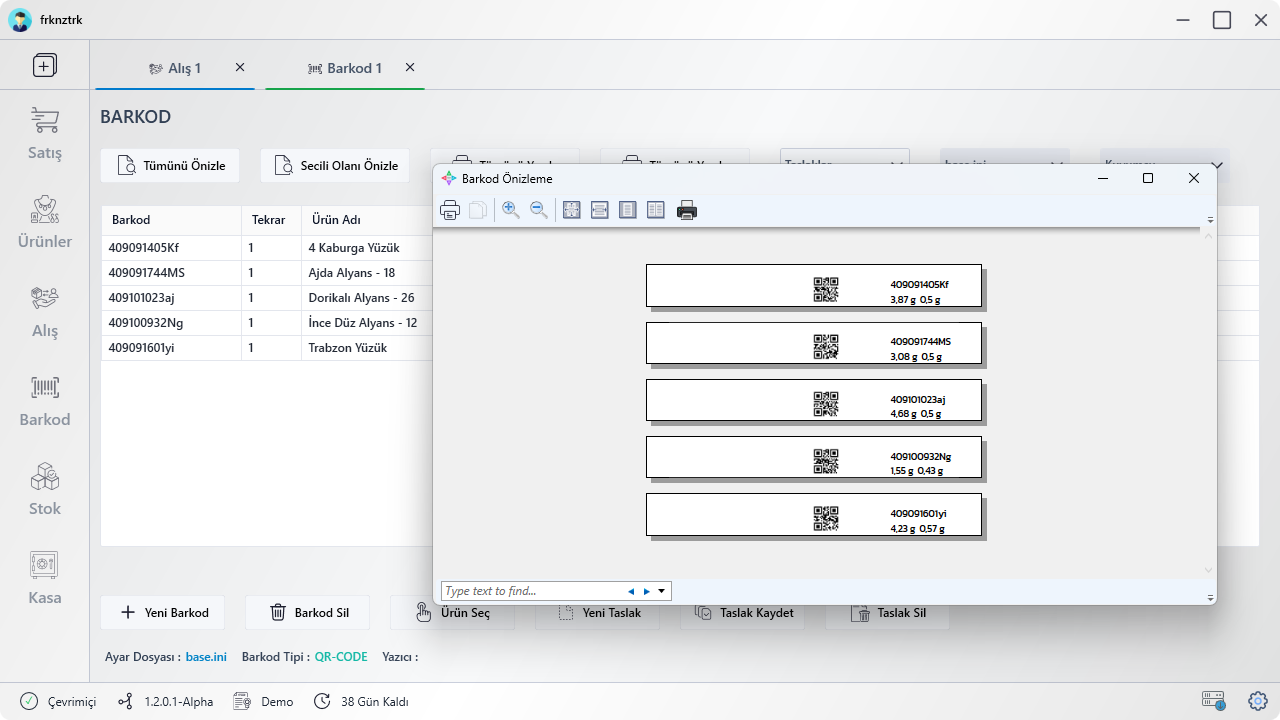Screen dimensions: 1280x720
Task: Select row 409091744MS in barcode table
Action: (267, 273)
